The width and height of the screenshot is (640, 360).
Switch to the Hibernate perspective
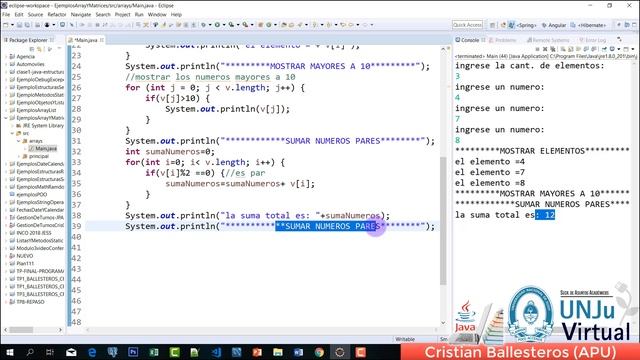(588, 25)
